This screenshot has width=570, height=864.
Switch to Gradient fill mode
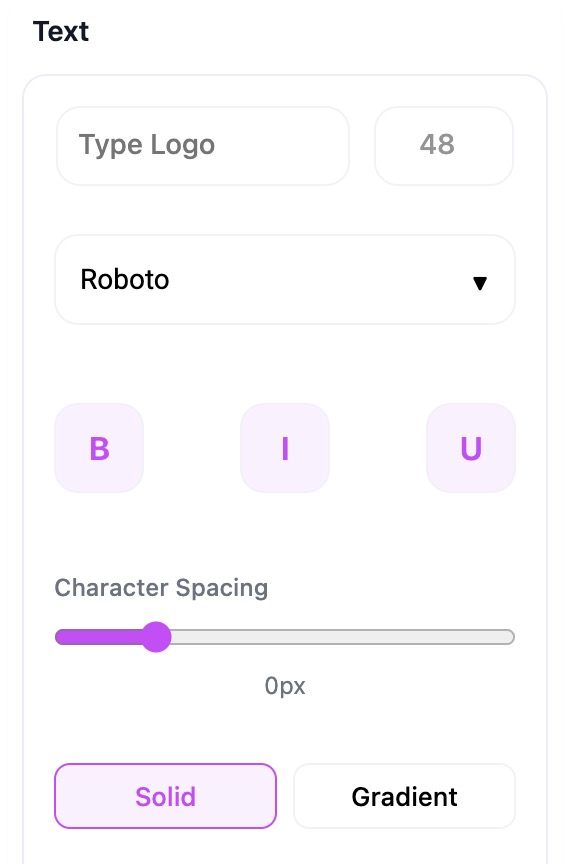pyautogui.click(x=405, y=796)
